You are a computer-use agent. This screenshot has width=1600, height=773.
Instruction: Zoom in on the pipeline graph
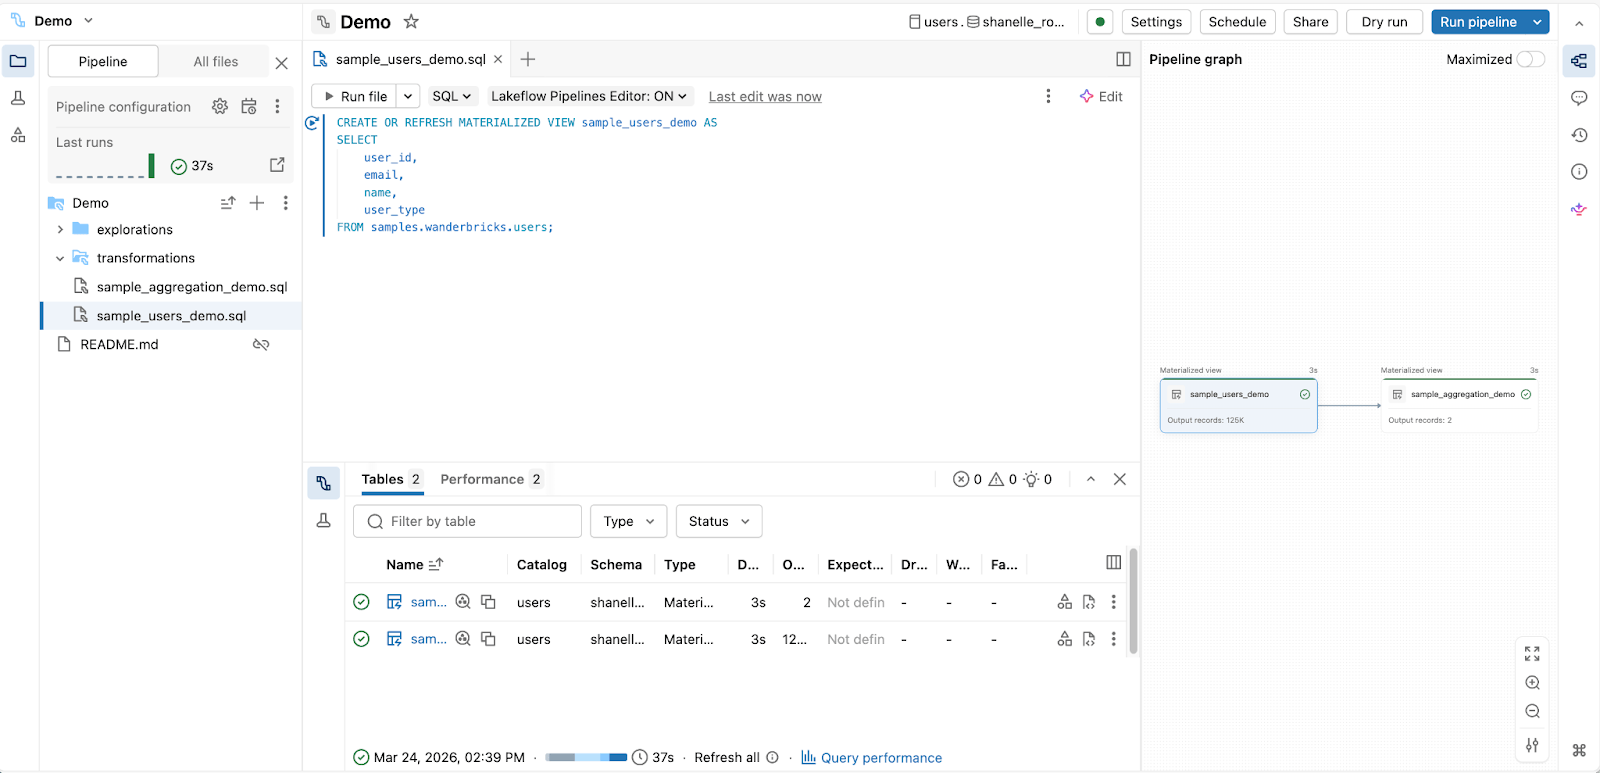click(x=1532, y=683)
